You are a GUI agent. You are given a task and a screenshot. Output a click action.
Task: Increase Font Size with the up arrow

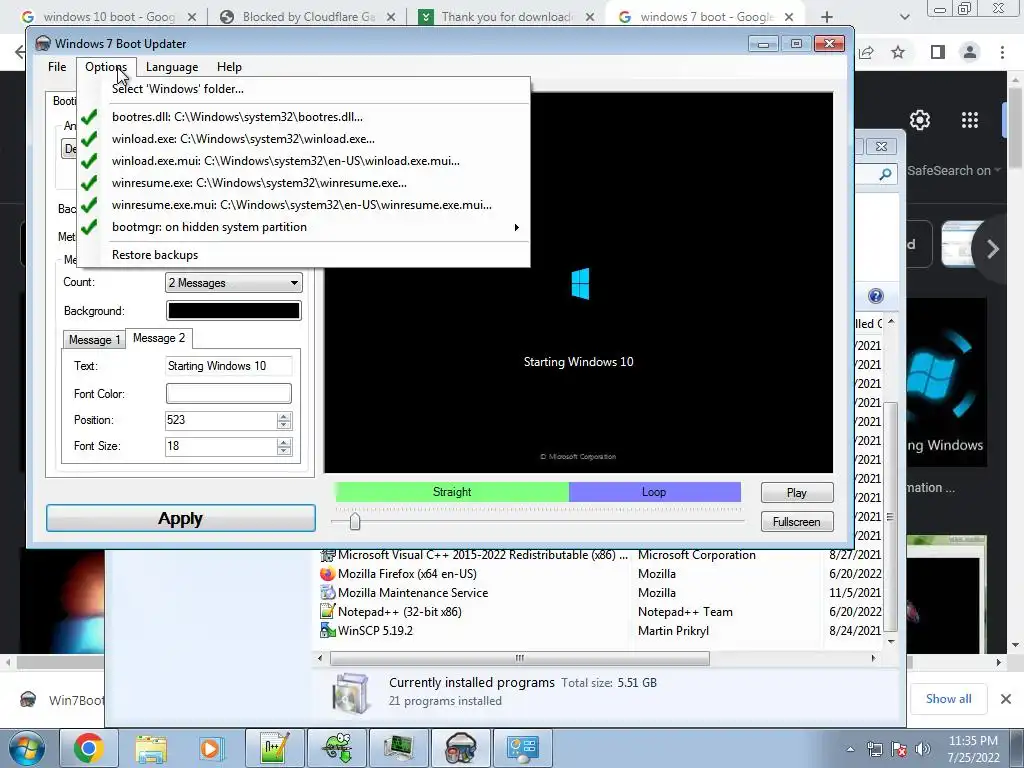(x=283, y=442)
